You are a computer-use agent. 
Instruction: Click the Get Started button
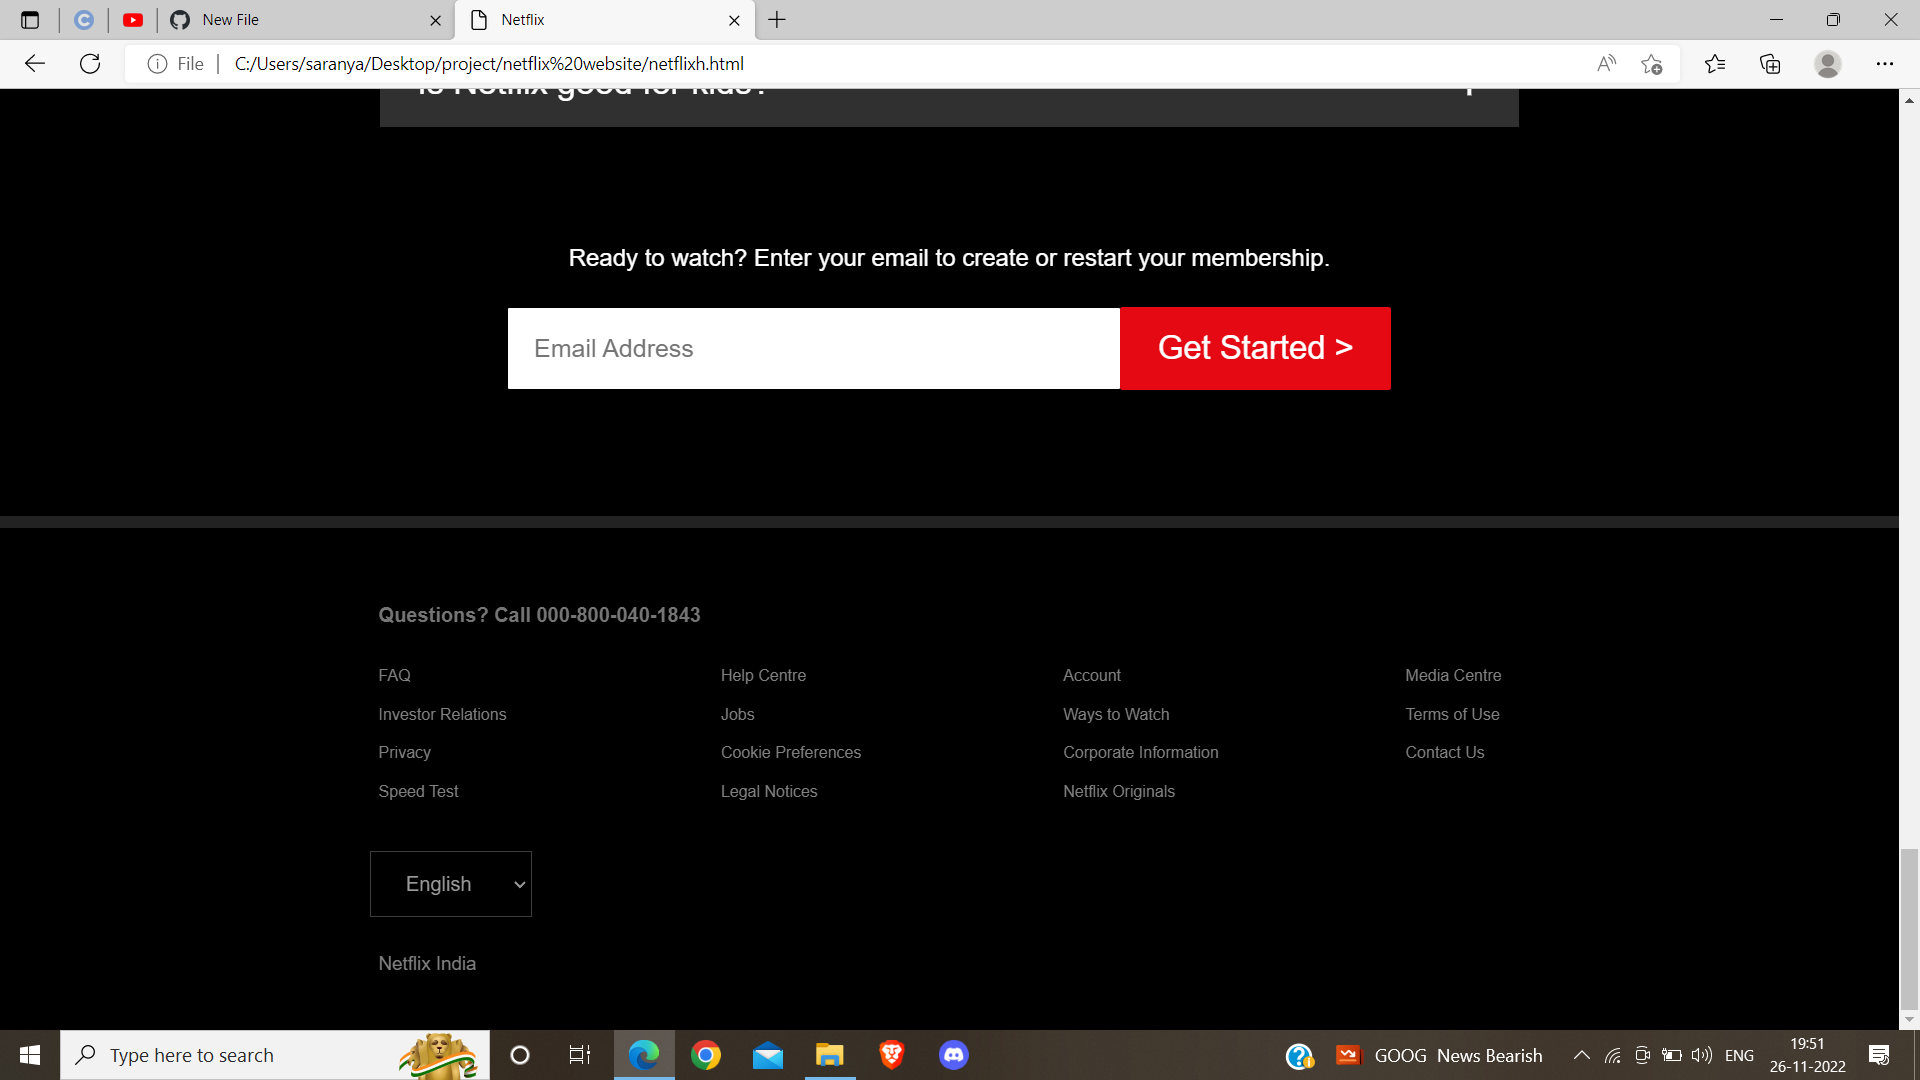coord(1255,348)
